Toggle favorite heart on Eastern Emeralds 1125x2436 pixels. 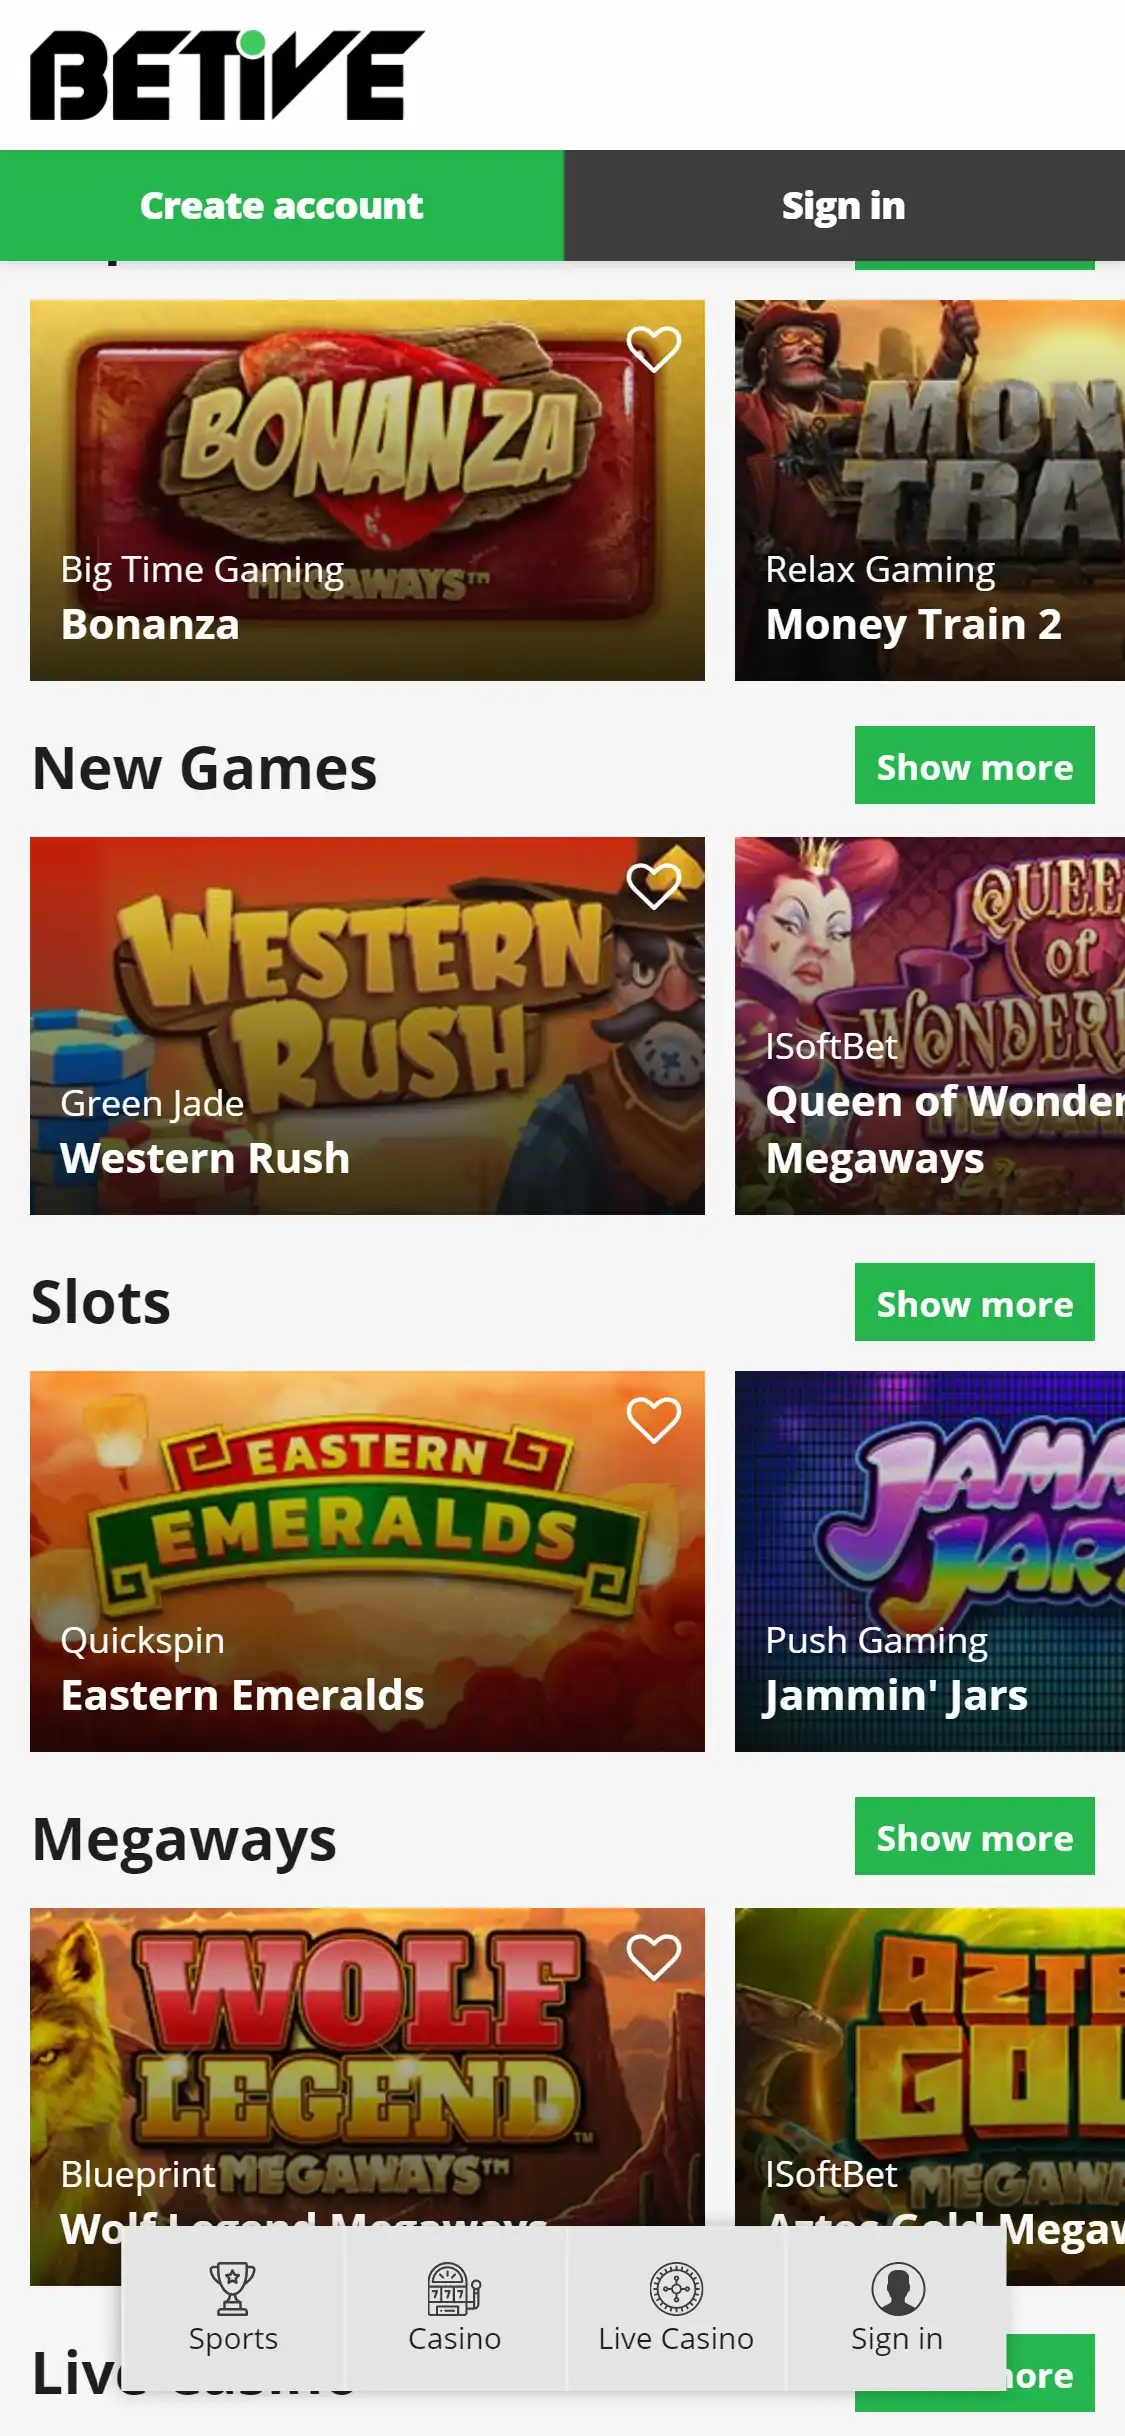[654, 1419]
